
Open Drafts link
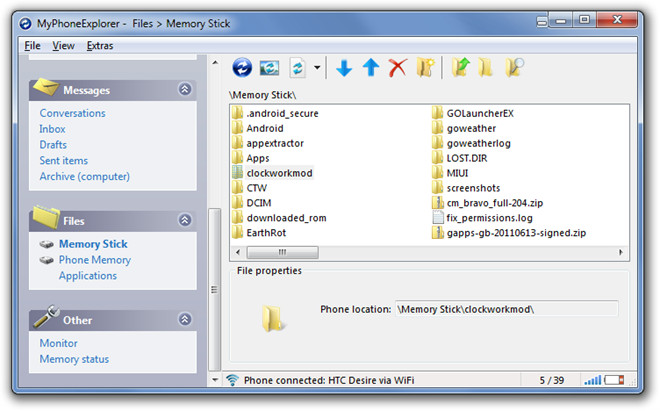point(53,145)
